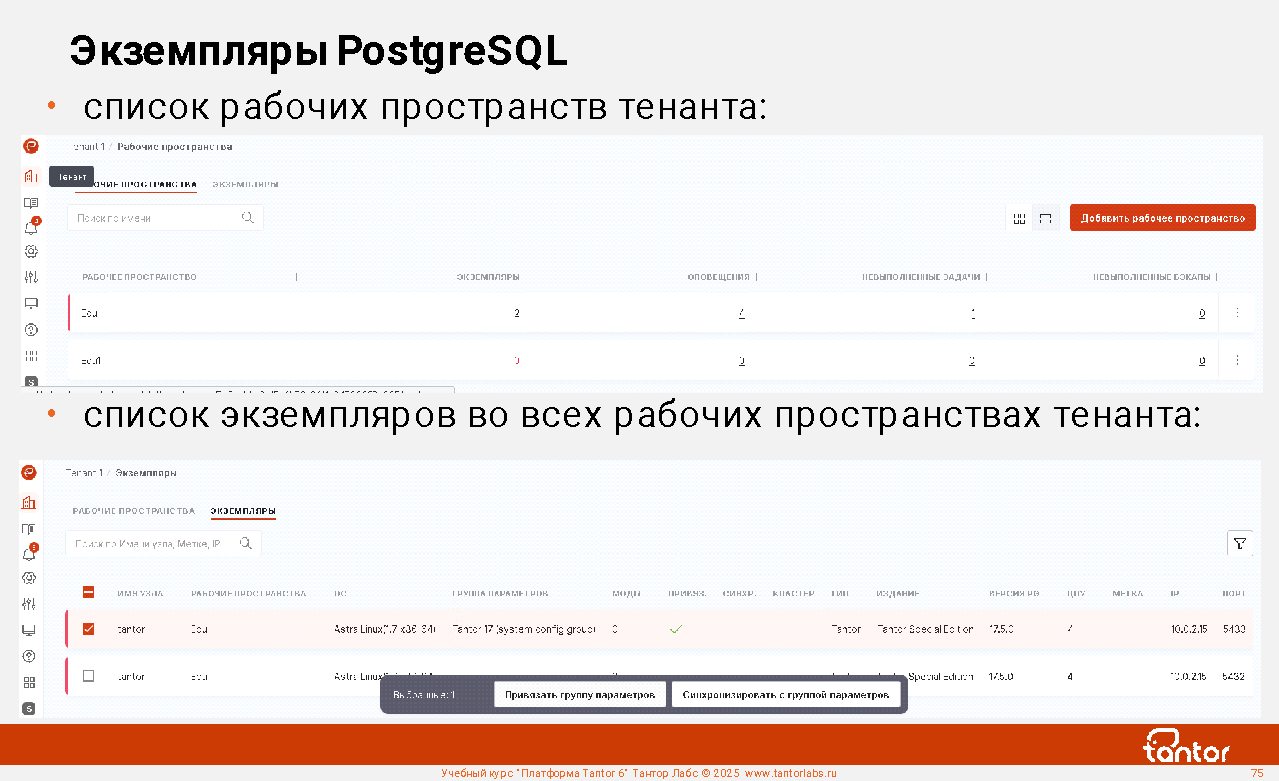This screenshot has height=781, width=1279.
Task: Switch to Рабочие пространства tab in instances view
Action: coord(133,511)
